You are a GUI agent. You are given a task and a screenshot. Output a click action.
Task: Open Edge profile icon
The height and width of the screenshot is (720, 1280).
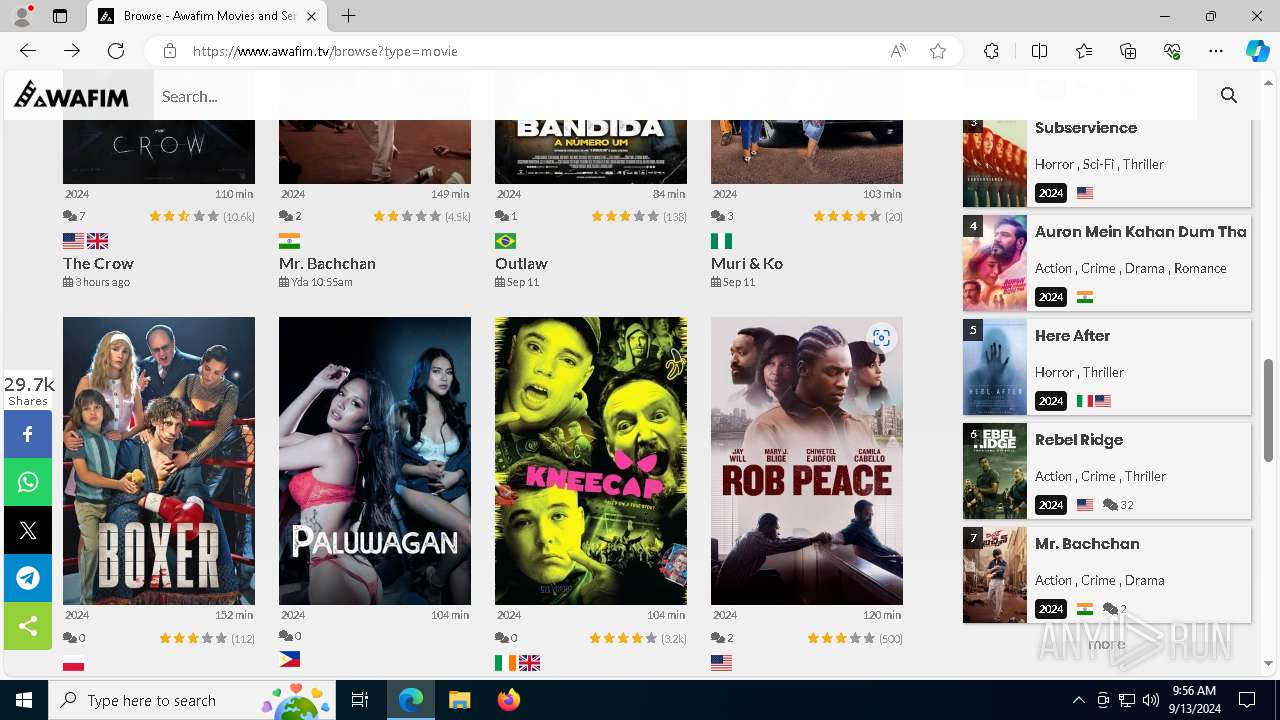(22, 16)
